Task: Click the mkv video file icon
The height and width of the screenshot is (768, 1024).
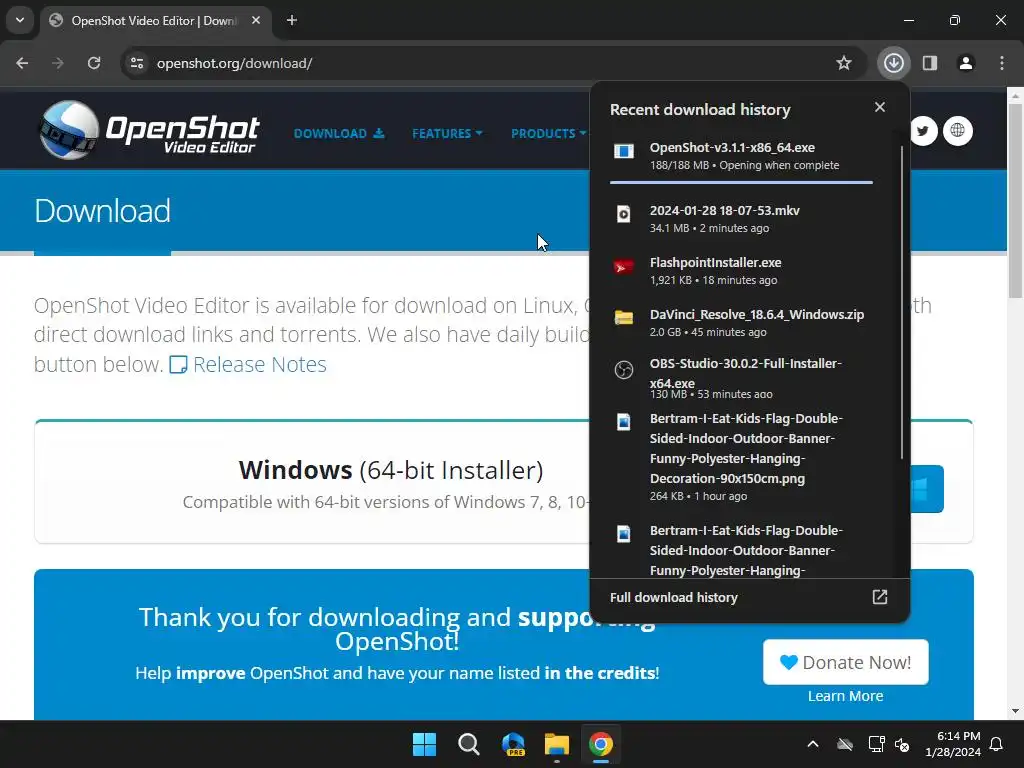Action: click(624, 214)
